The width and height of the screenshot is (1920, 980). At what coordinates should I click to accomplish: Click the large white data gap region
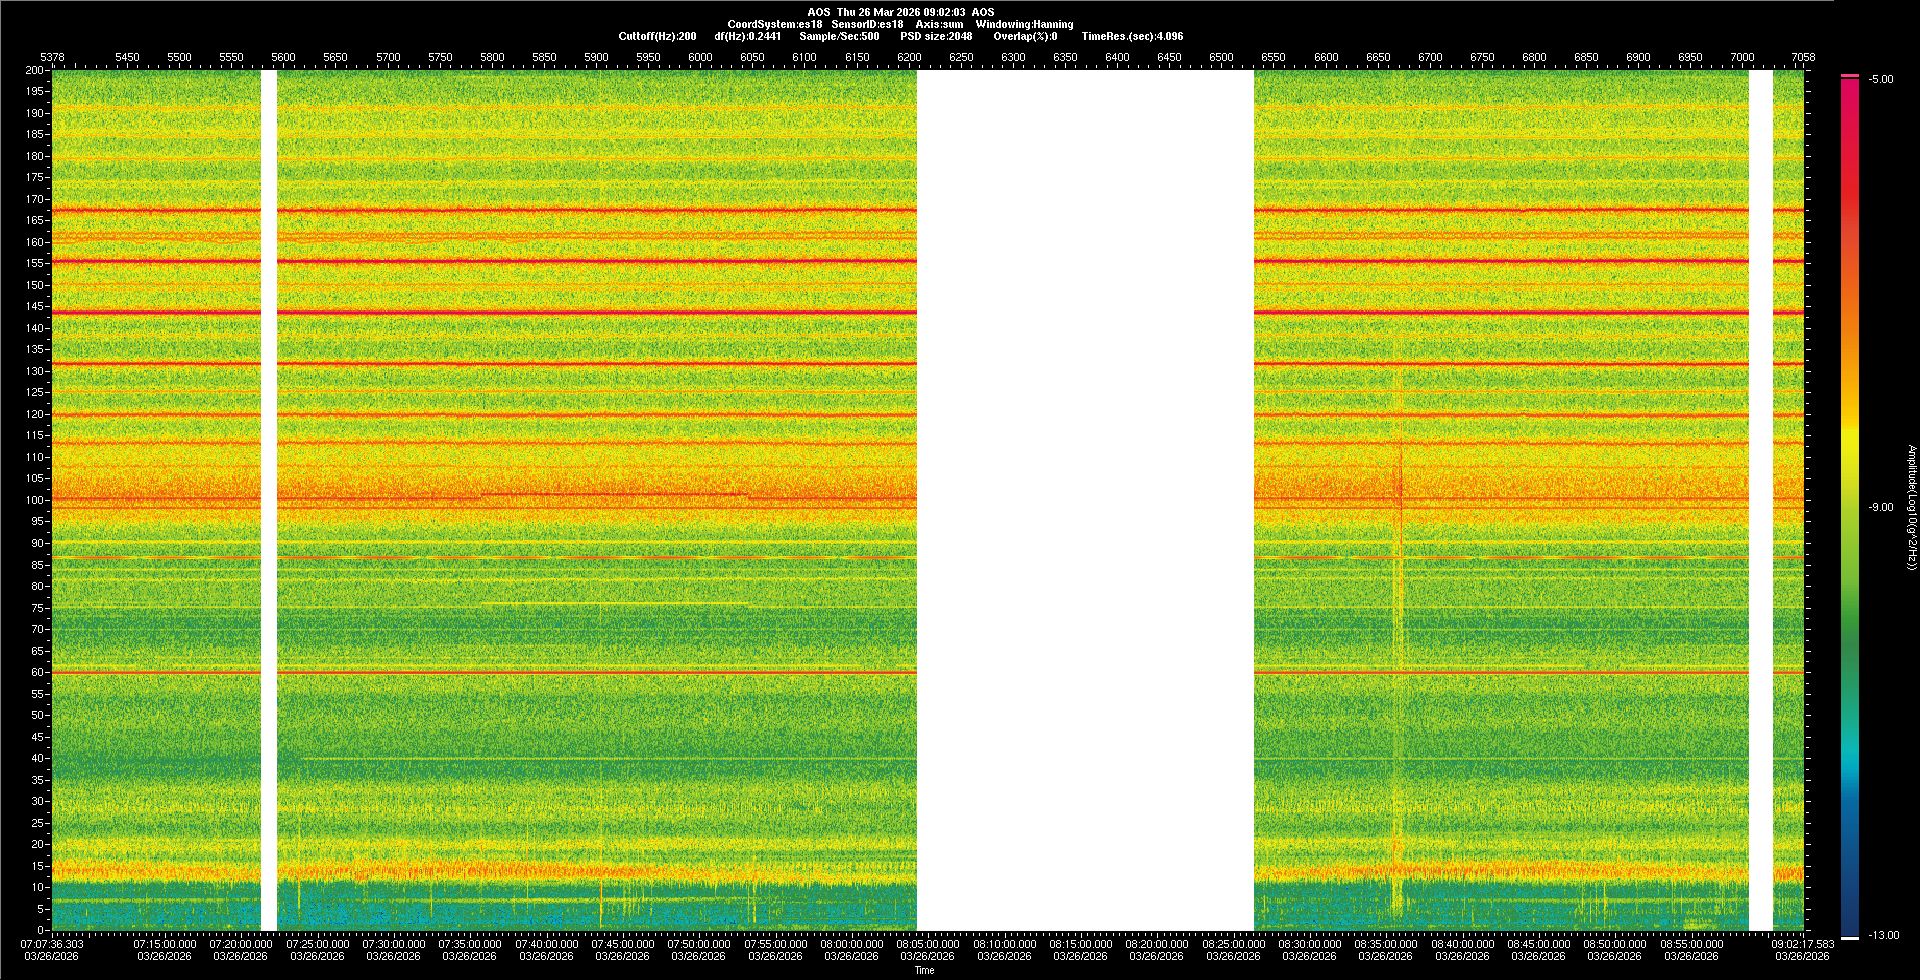click(1085, 500)
